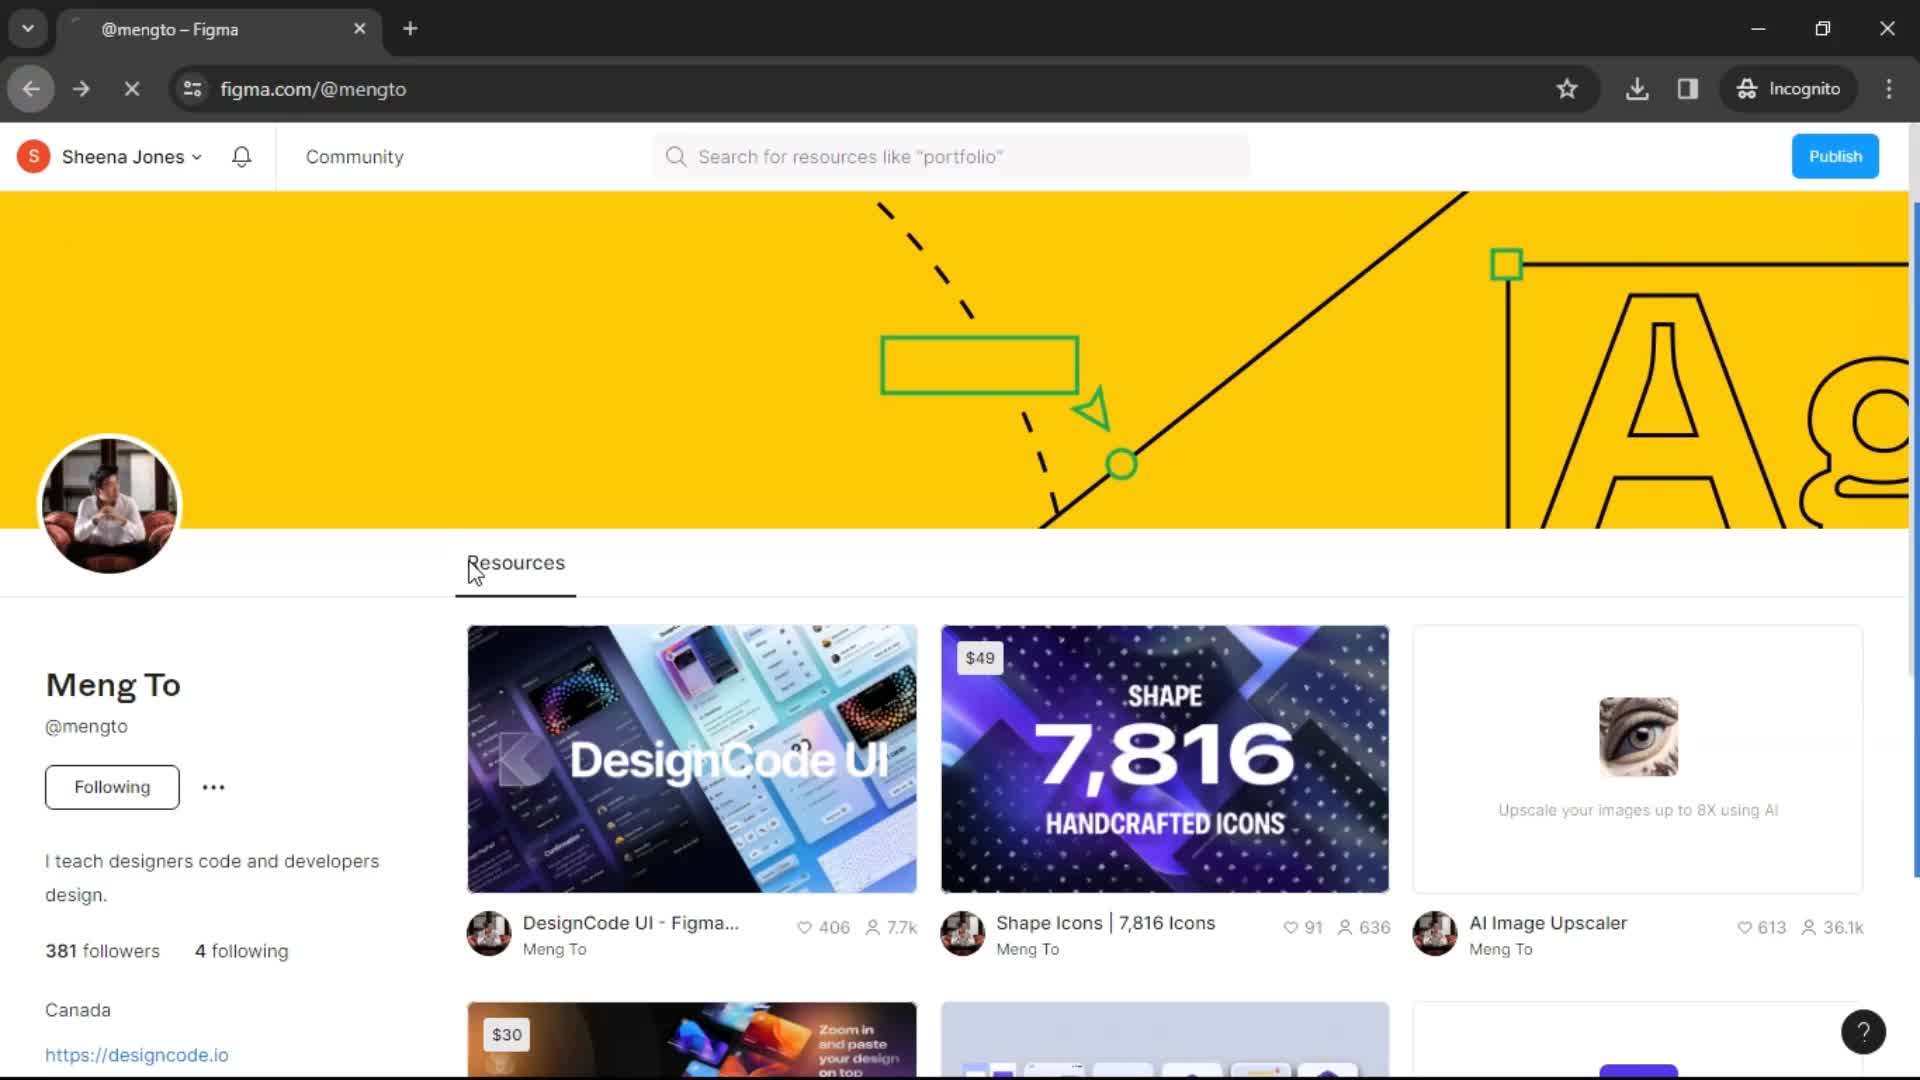The image size is (1920, 1080).
Task: Expand the more options ellipsis menu
Action: [214, 787]
